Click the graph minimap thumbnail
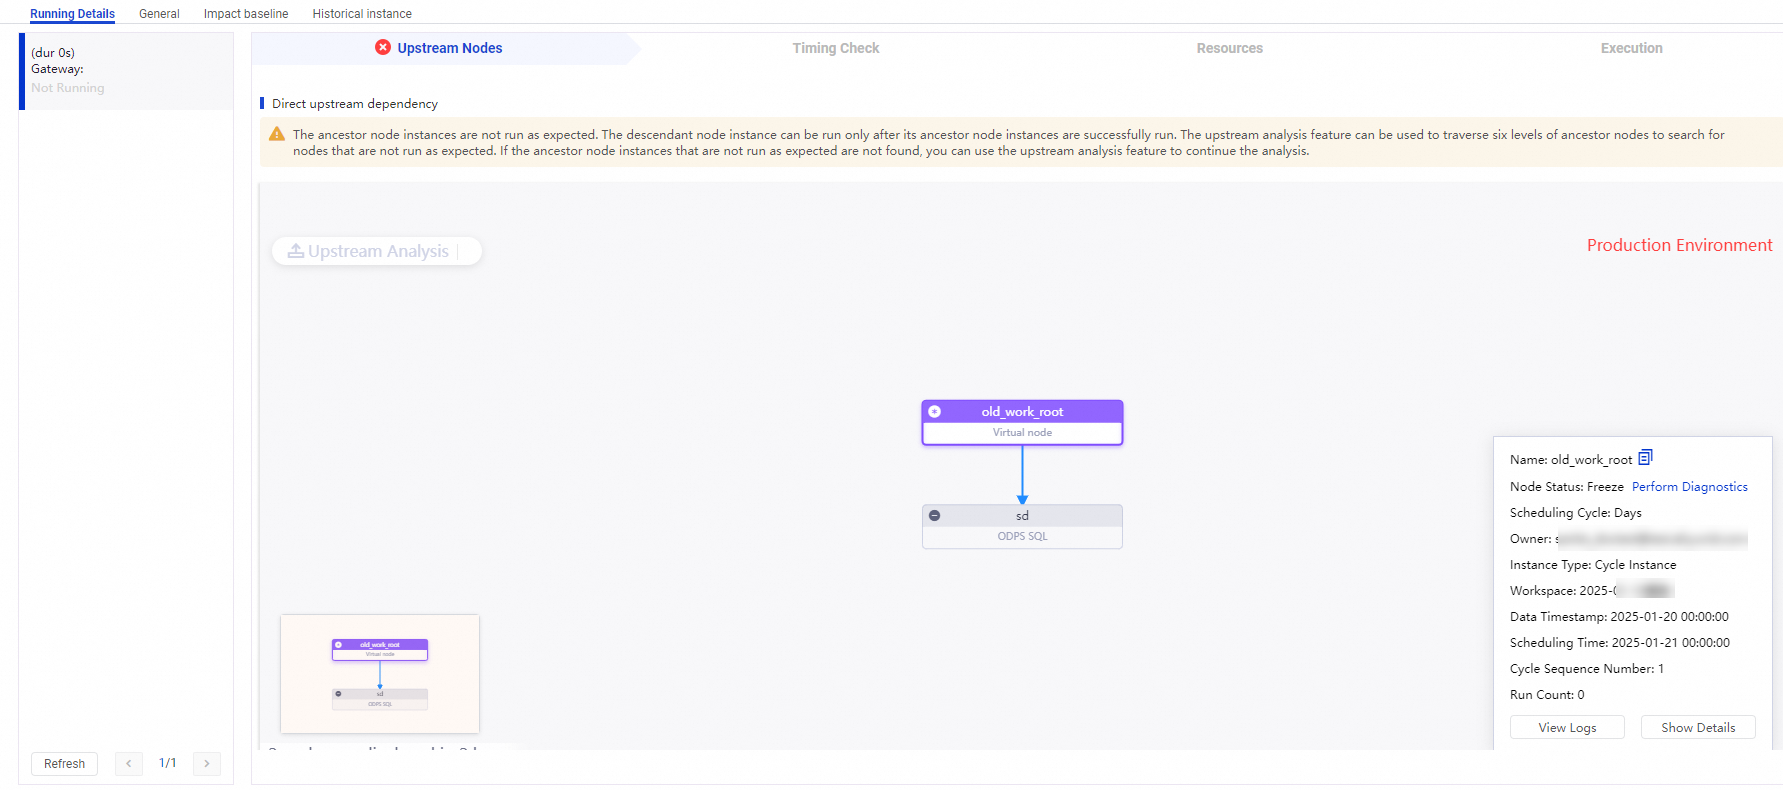The width and height of the screenshot is (1783, 790). coord(380,674)
